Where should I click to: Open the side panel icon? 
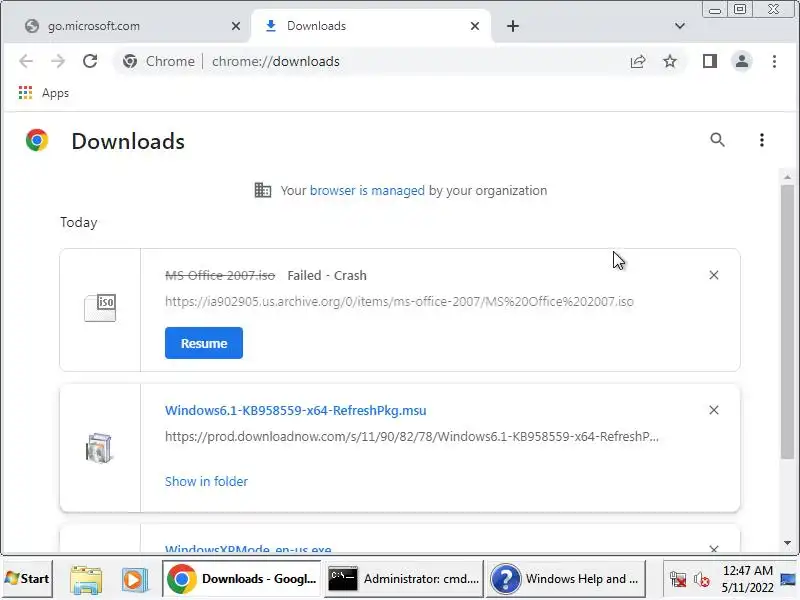tap(710, 61)
